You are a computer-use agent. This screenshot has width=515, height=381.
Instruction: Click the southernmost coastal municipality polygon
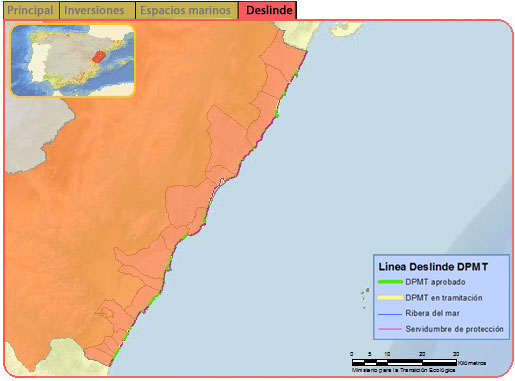click(x=98, y=356)
